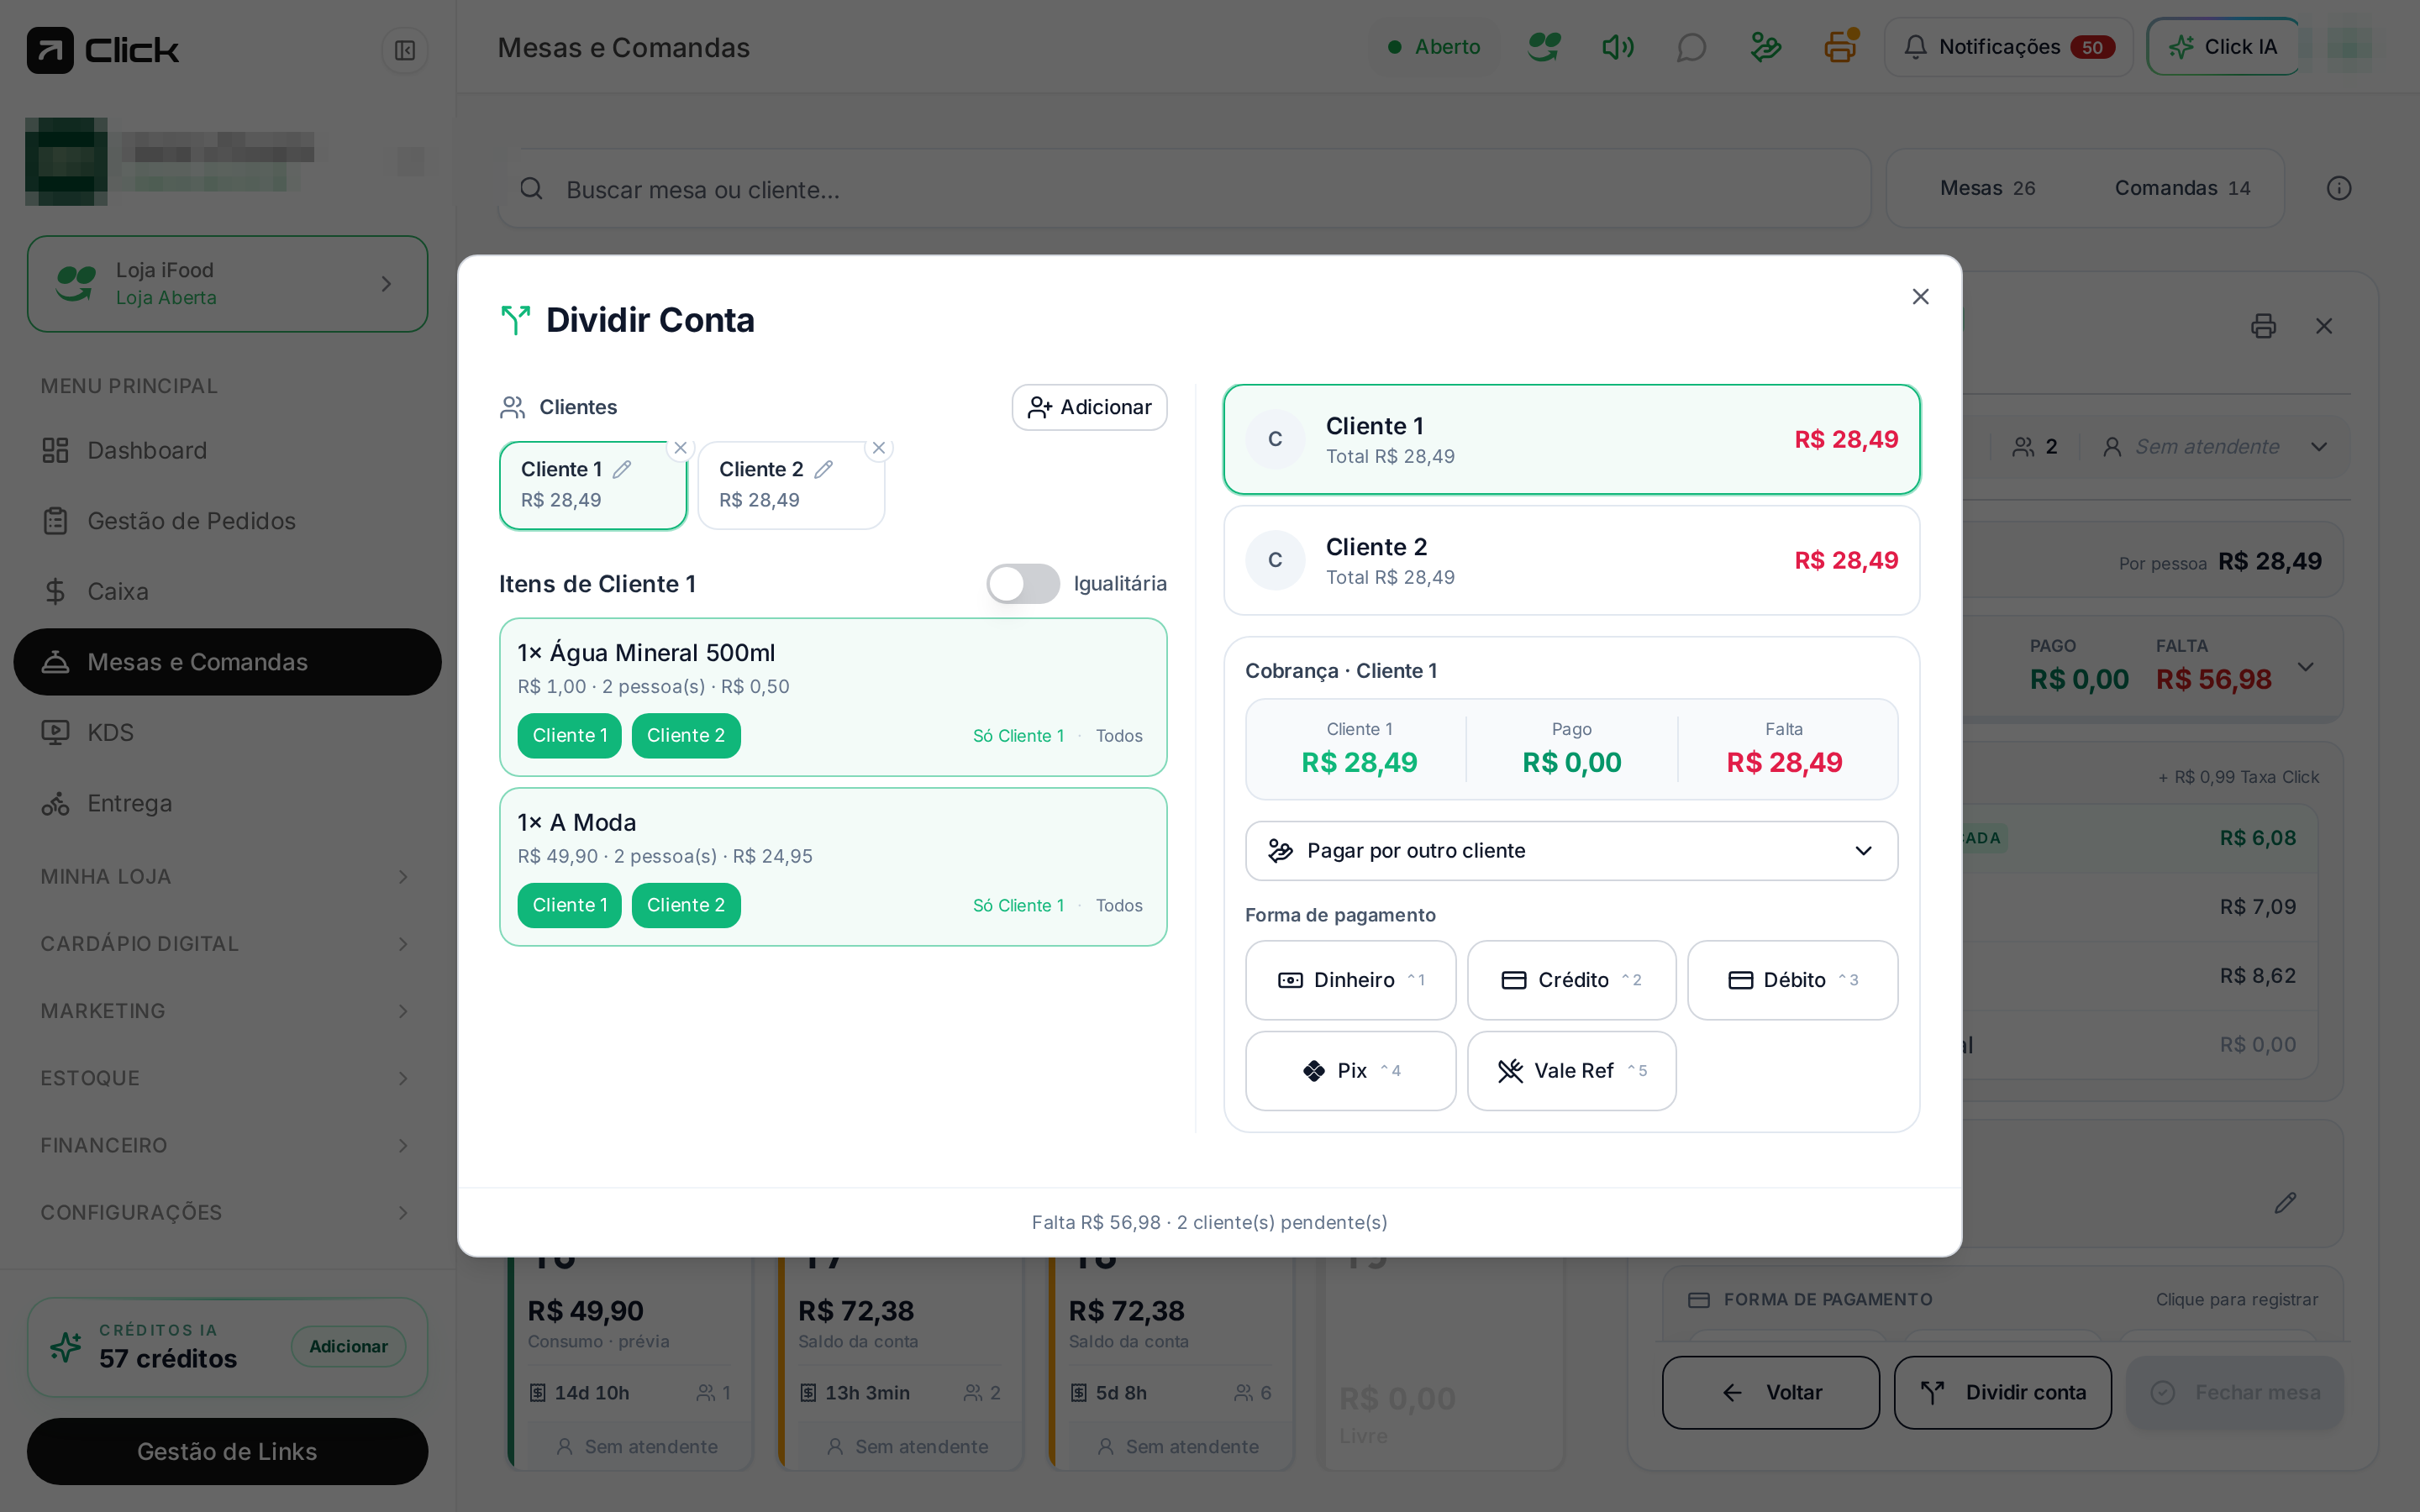The width and height of the screenshot is (2420, 1512).
Task: Open Notificações panel
Action: click(2008, 47)
